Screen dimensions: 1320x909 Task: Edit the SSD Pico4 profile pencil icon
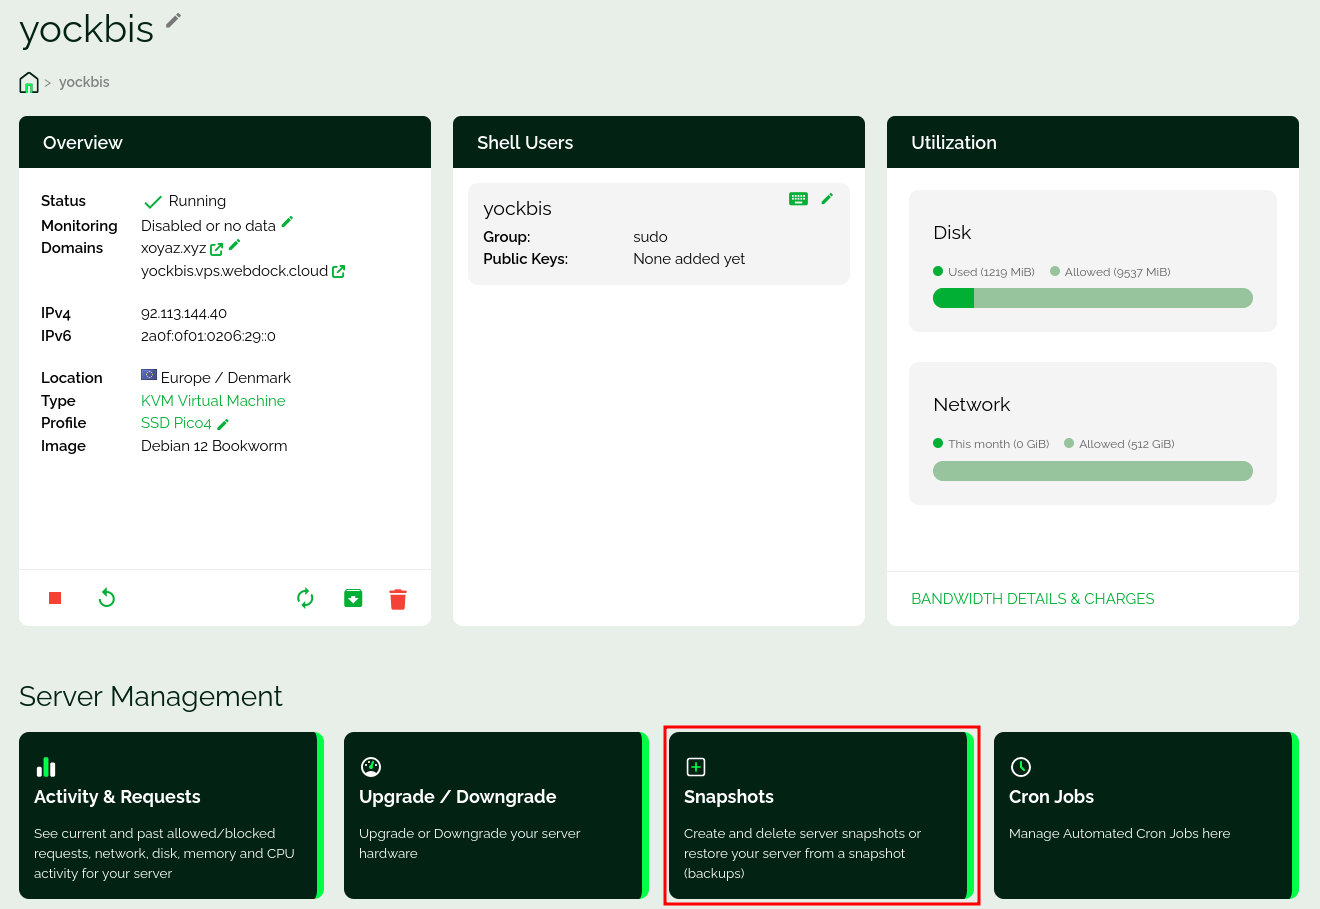pyautogui.click(x=223, y=424)
